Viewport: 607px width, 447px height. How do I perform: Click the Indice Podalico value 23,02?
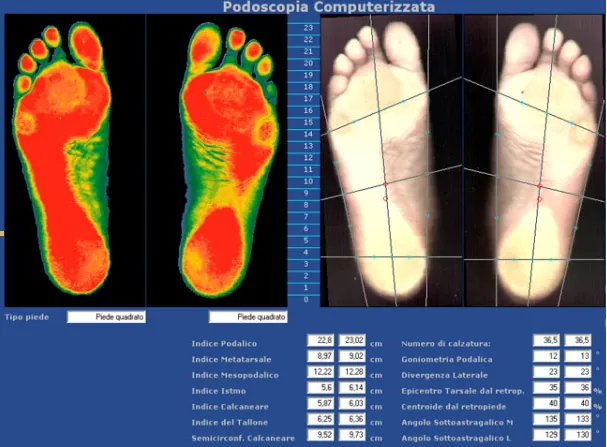354,341
